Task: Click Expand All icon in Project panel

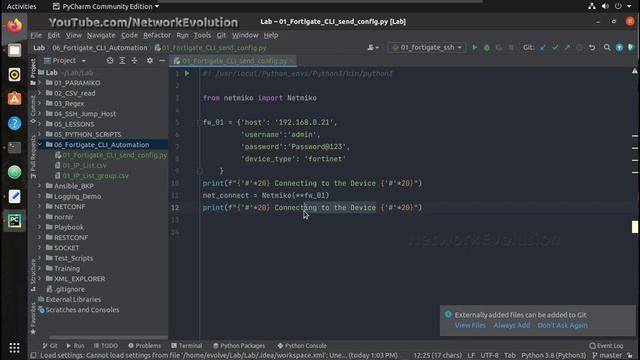Action: point(122,60)
